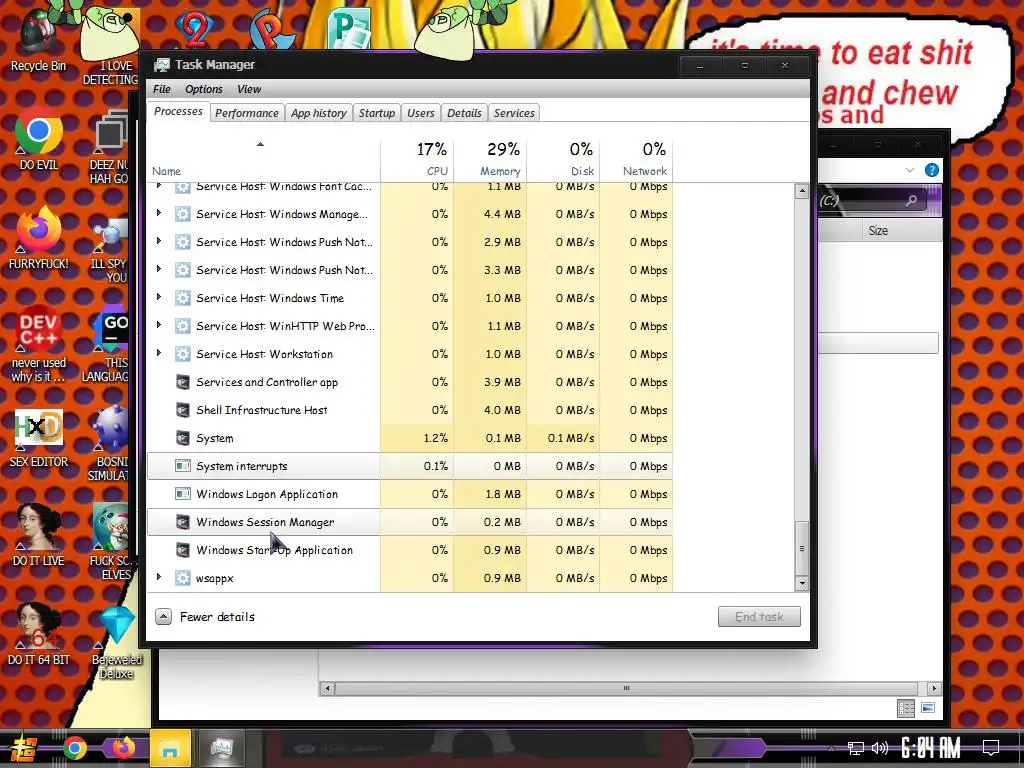Sort processes by the Network column
This screenshot has height=768, width=1024.
(x=637, y=159)
